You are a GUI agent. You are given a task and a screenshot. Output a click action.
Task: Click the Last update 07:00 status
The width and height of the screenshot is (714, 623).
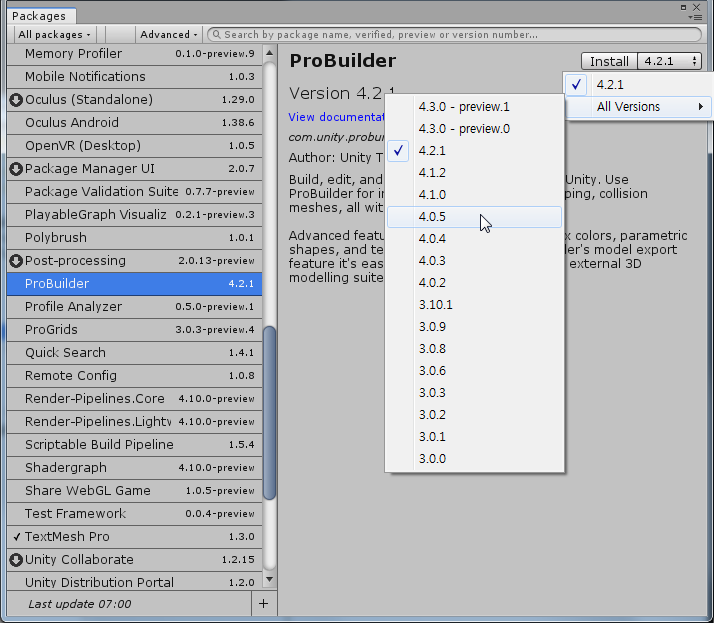[x=80, y=604]
